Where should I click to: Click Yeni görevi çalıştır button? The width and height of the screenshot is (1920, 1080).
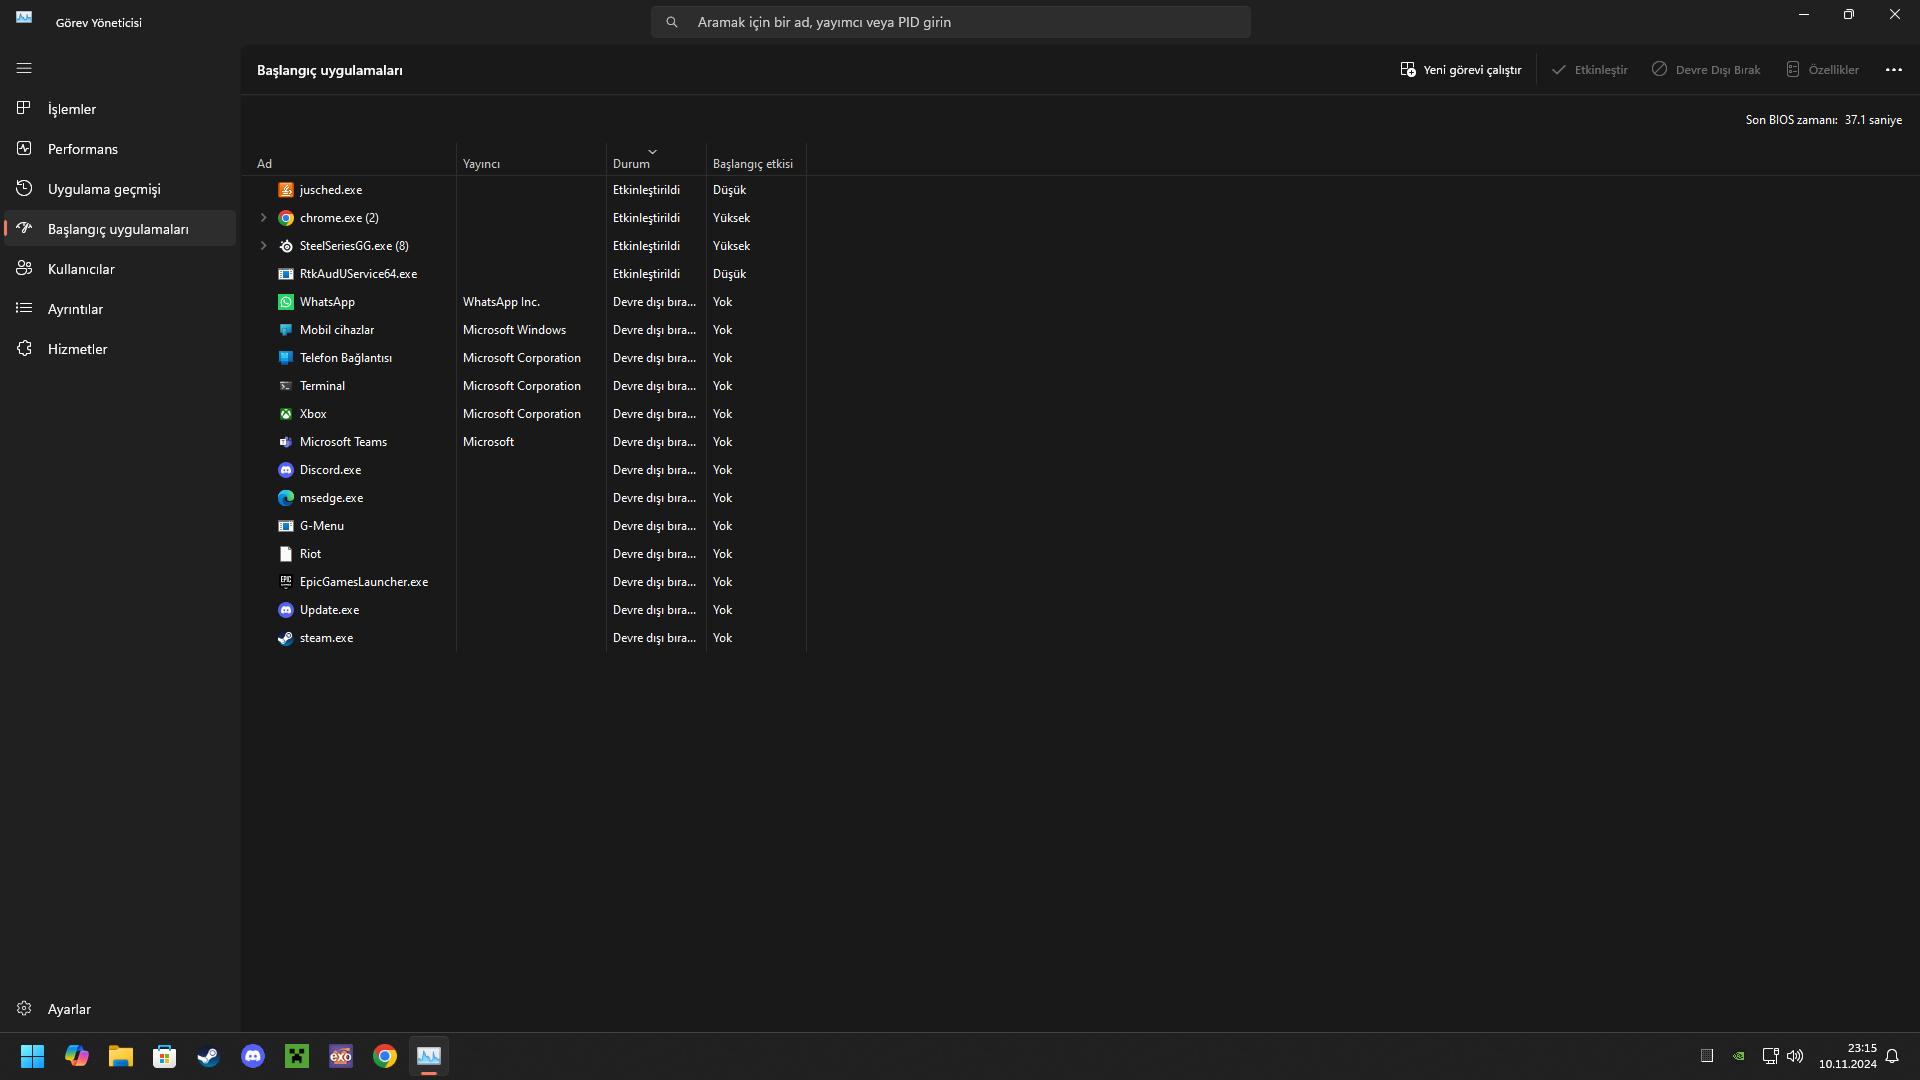[x=1461, y=70]
